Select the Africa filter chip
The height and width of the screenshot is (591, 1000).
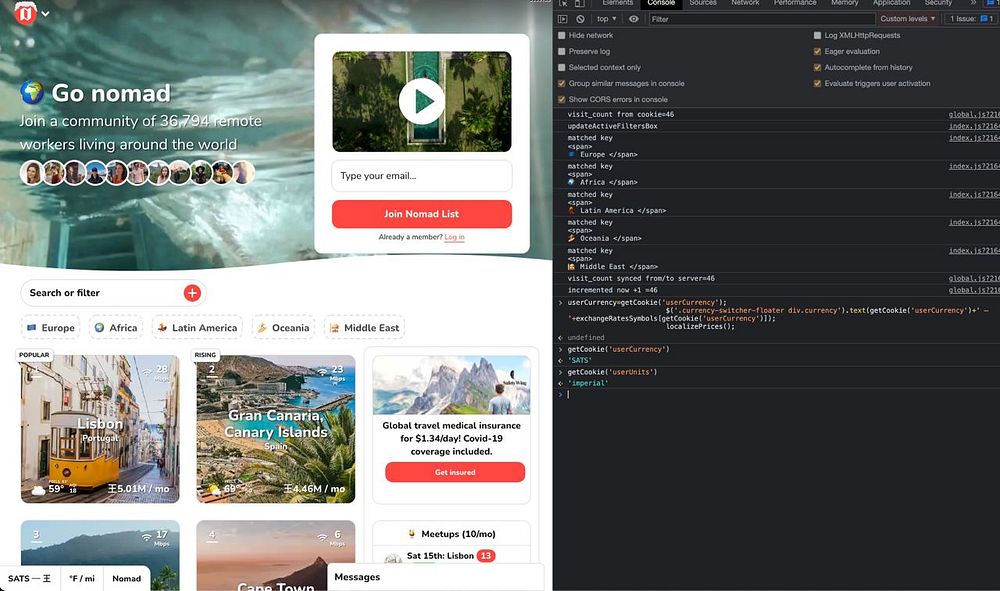[x=116, y=328]
